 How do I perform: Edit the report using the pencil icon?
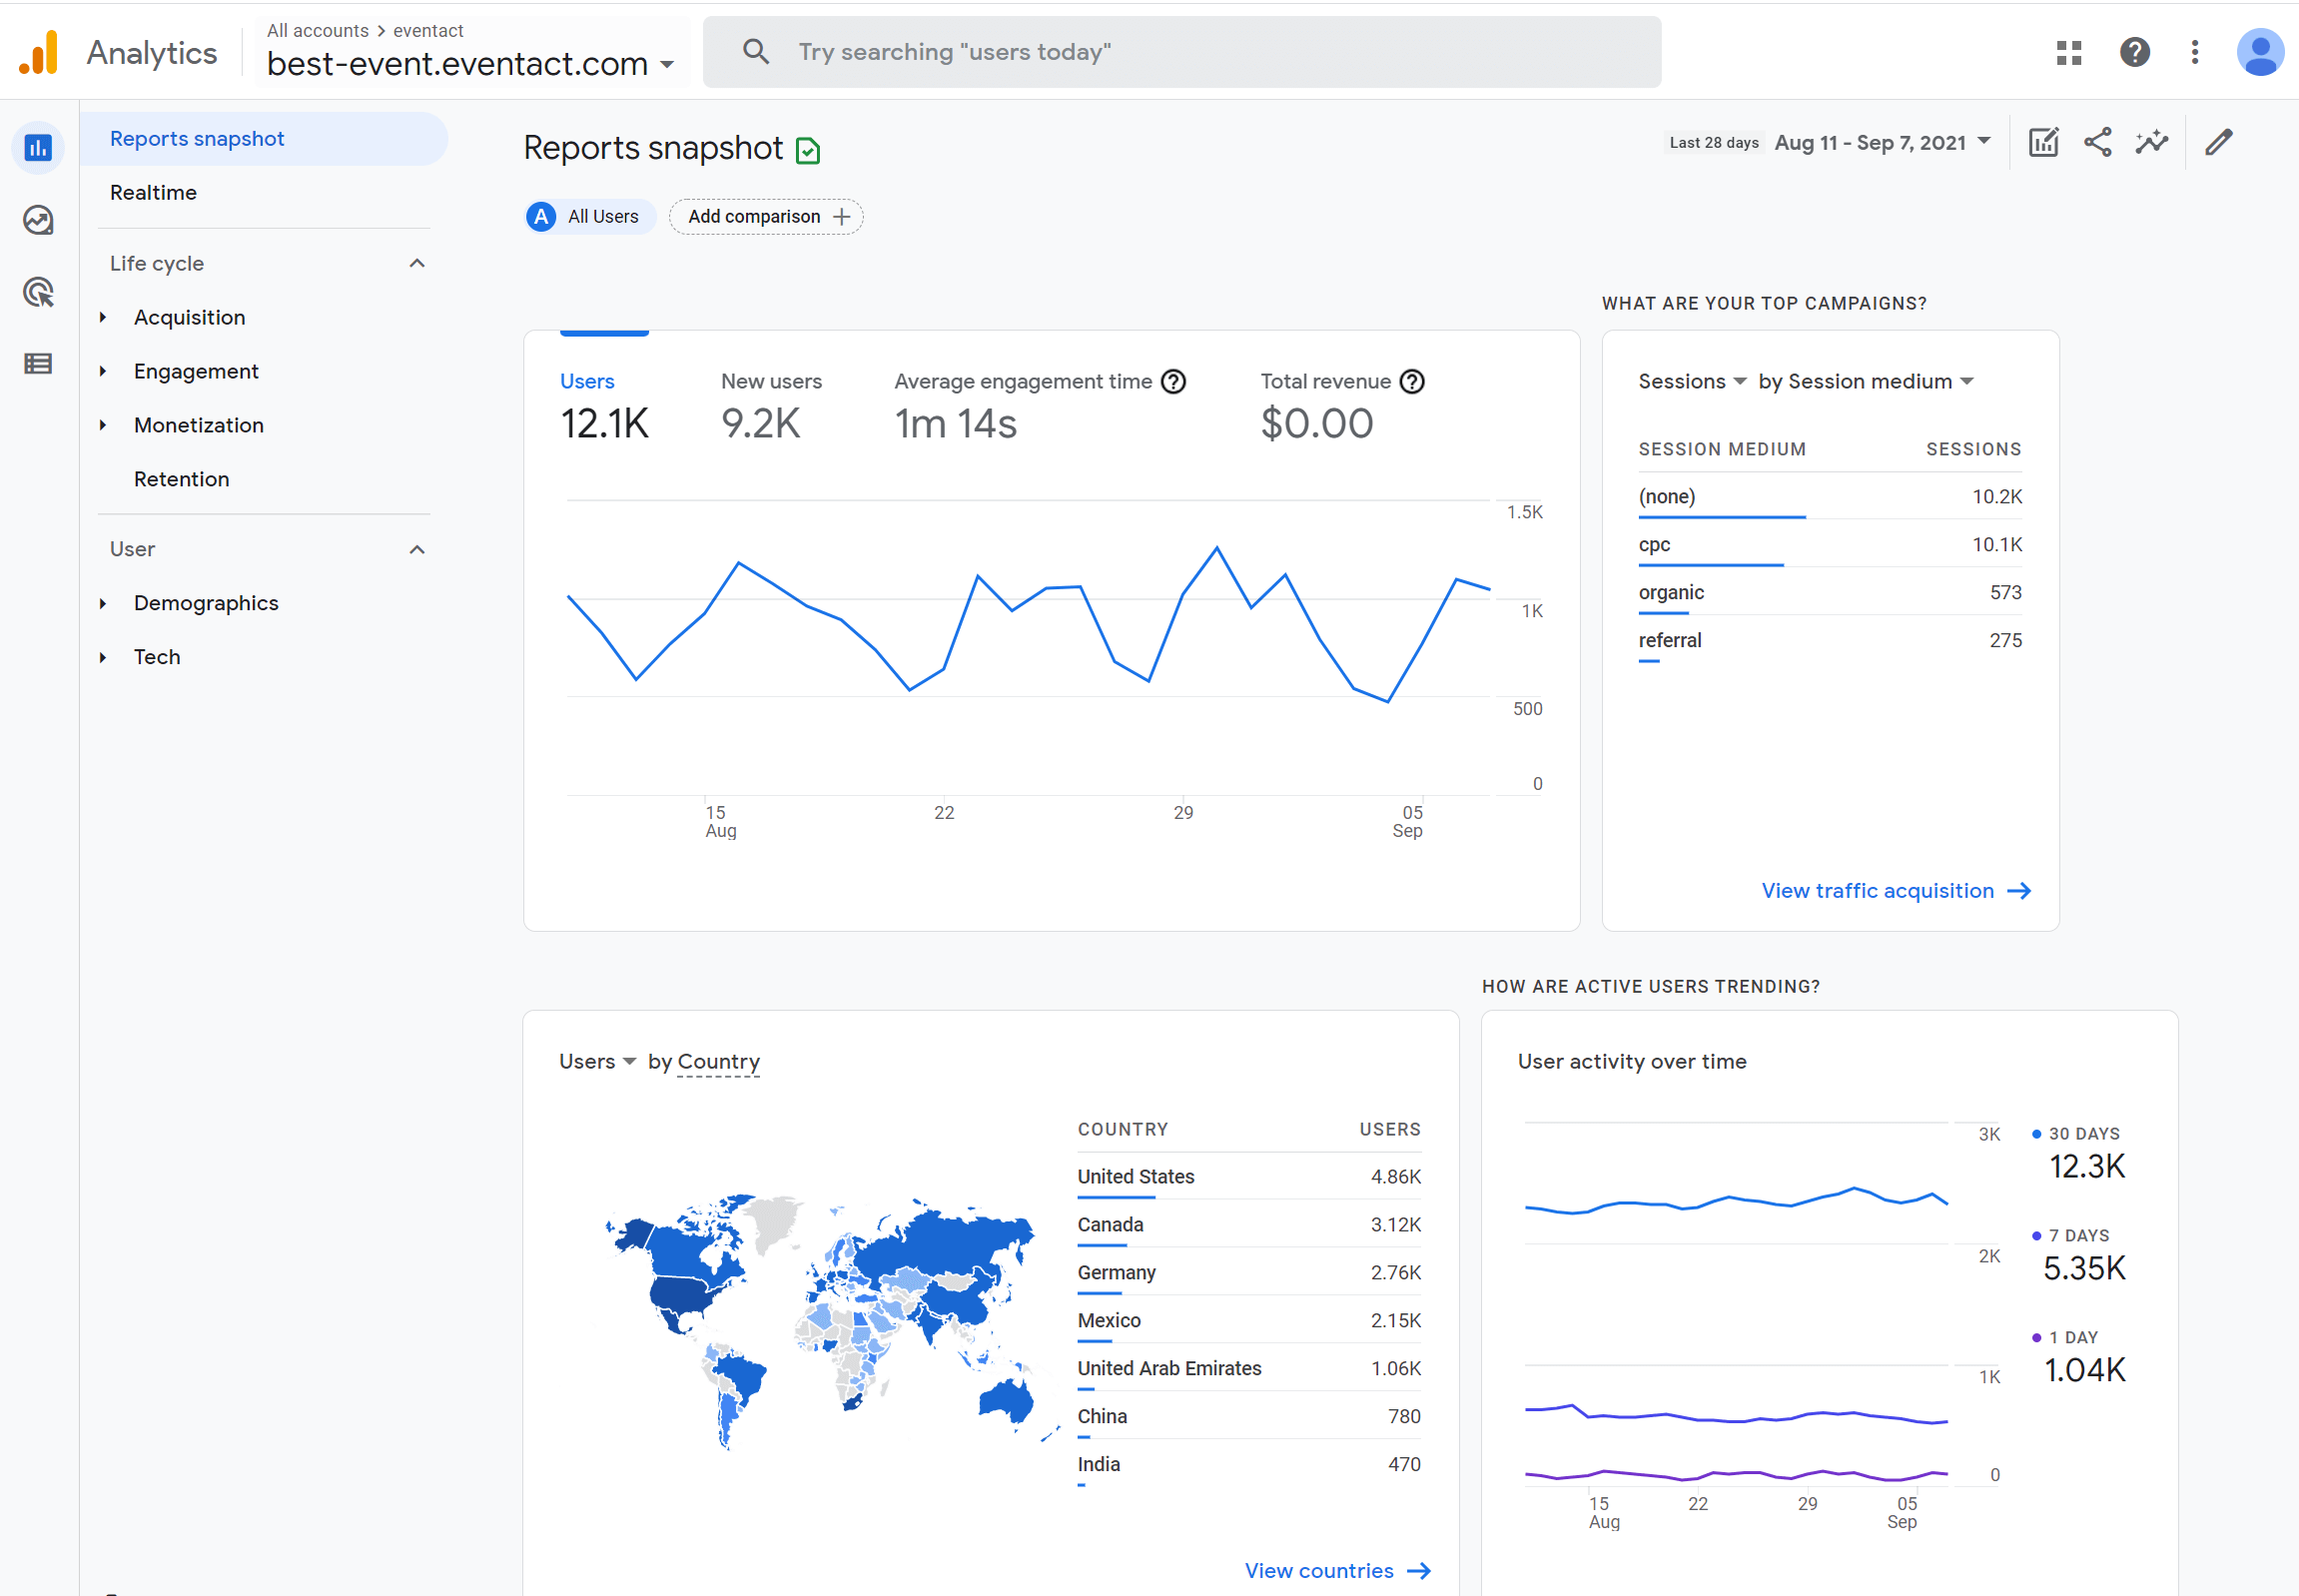coord(2219,142)
